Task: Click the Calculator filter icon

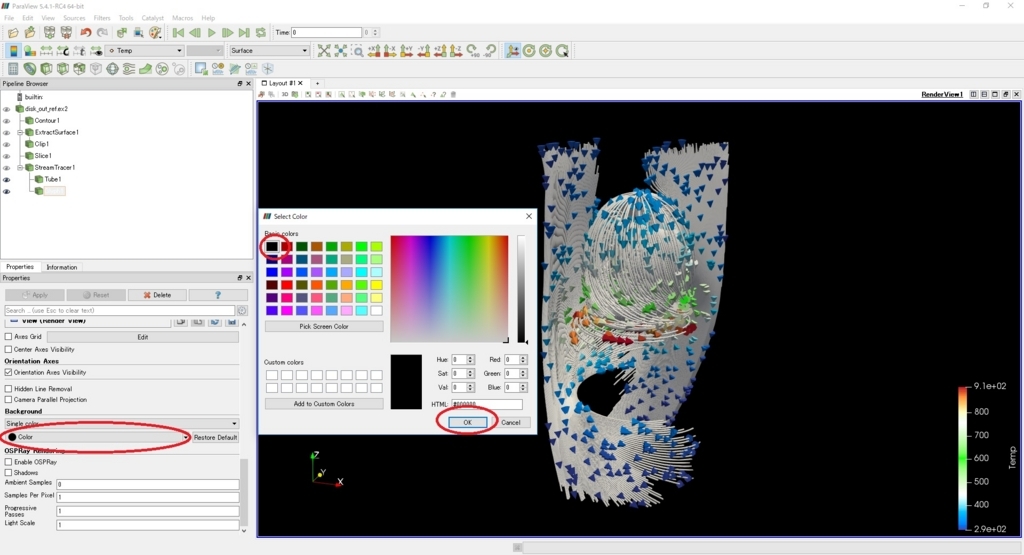Action: [13, 69]
